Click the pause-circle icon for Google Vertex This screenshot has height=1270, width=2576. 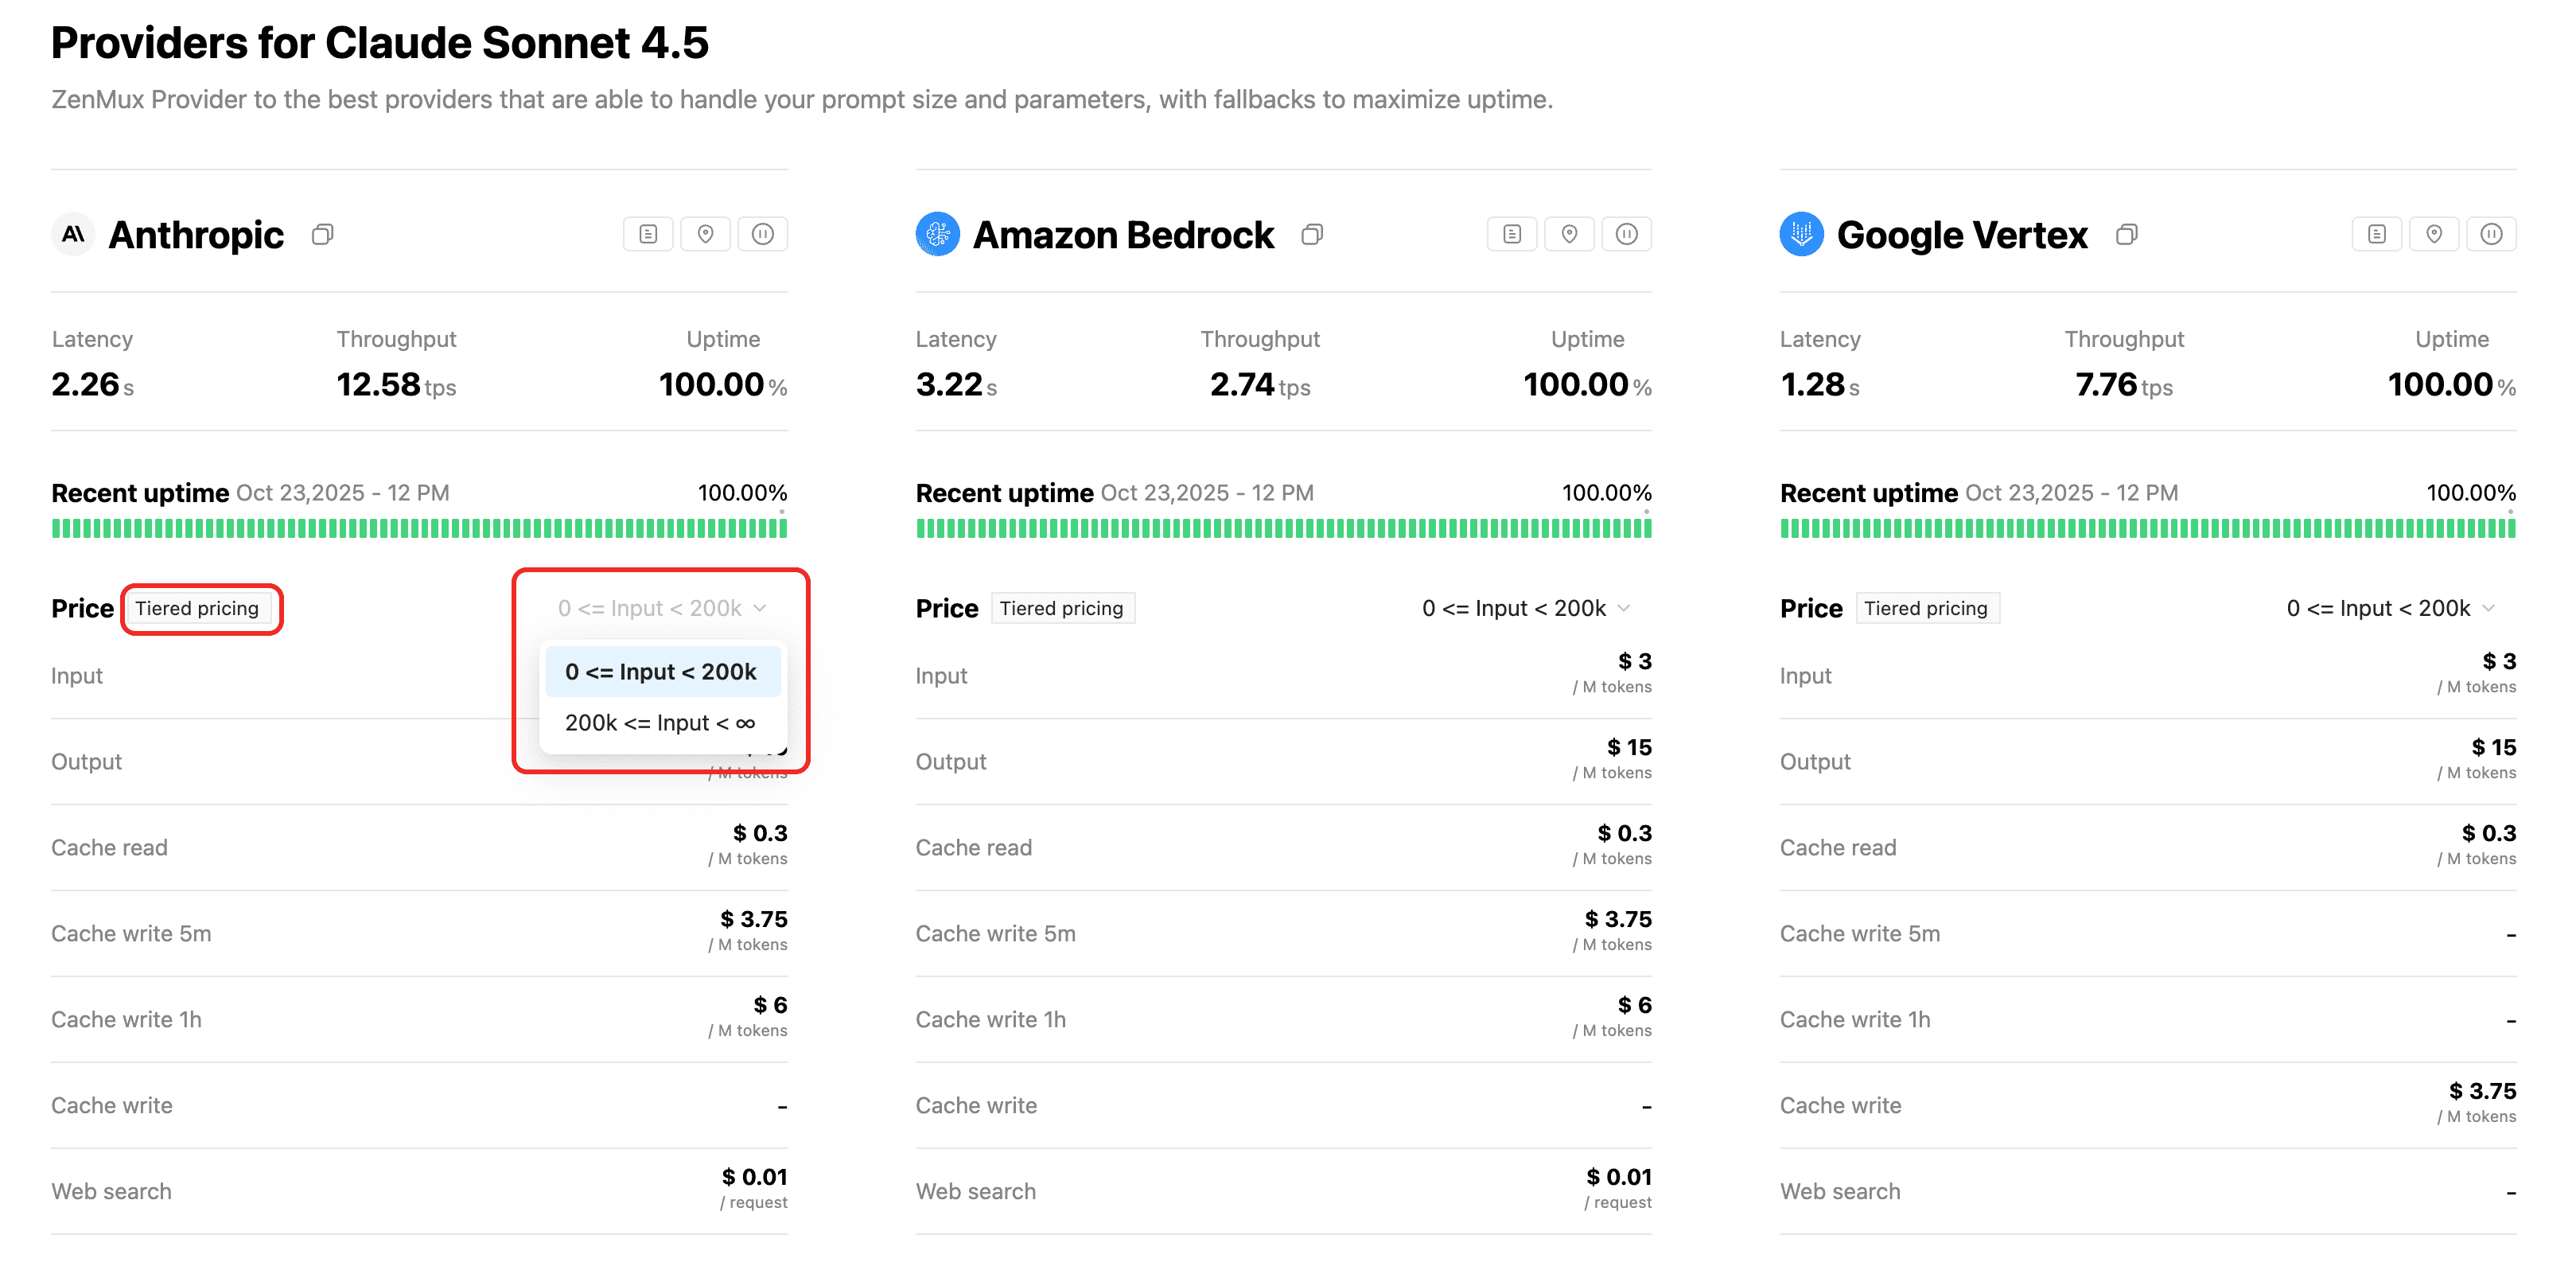pyautogui.click(x=2491, y=234)
